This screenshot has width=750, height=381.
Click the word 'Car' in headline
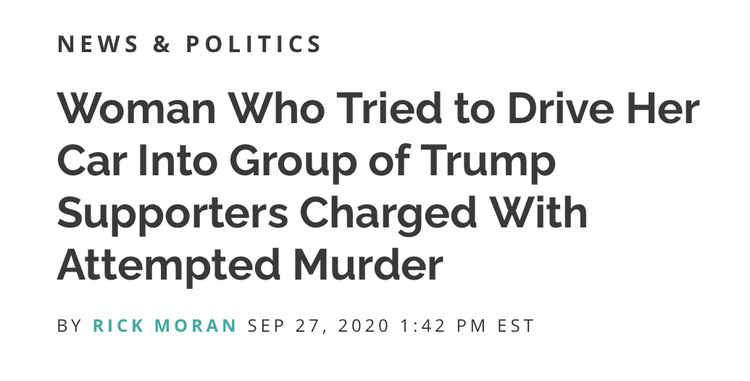coord(92,161)
